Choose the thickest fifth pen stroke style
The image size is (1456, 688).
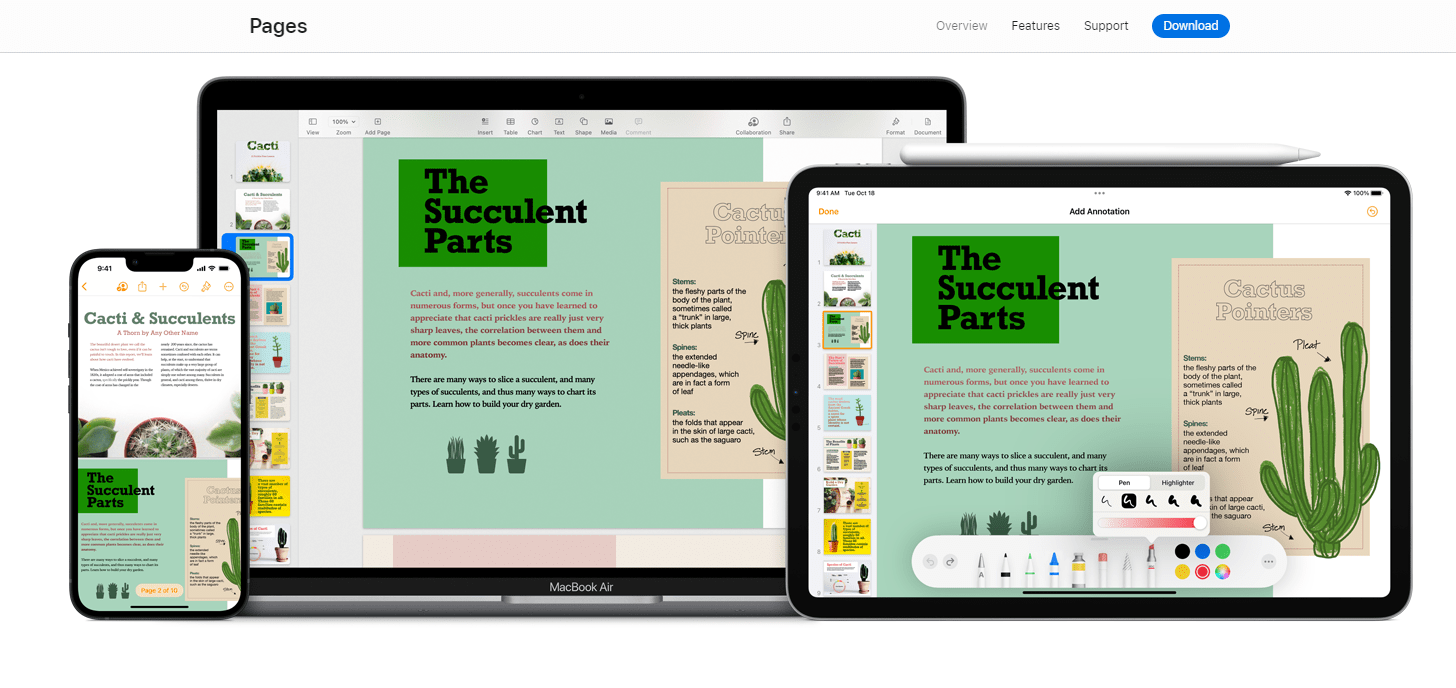pos(1196,501)
